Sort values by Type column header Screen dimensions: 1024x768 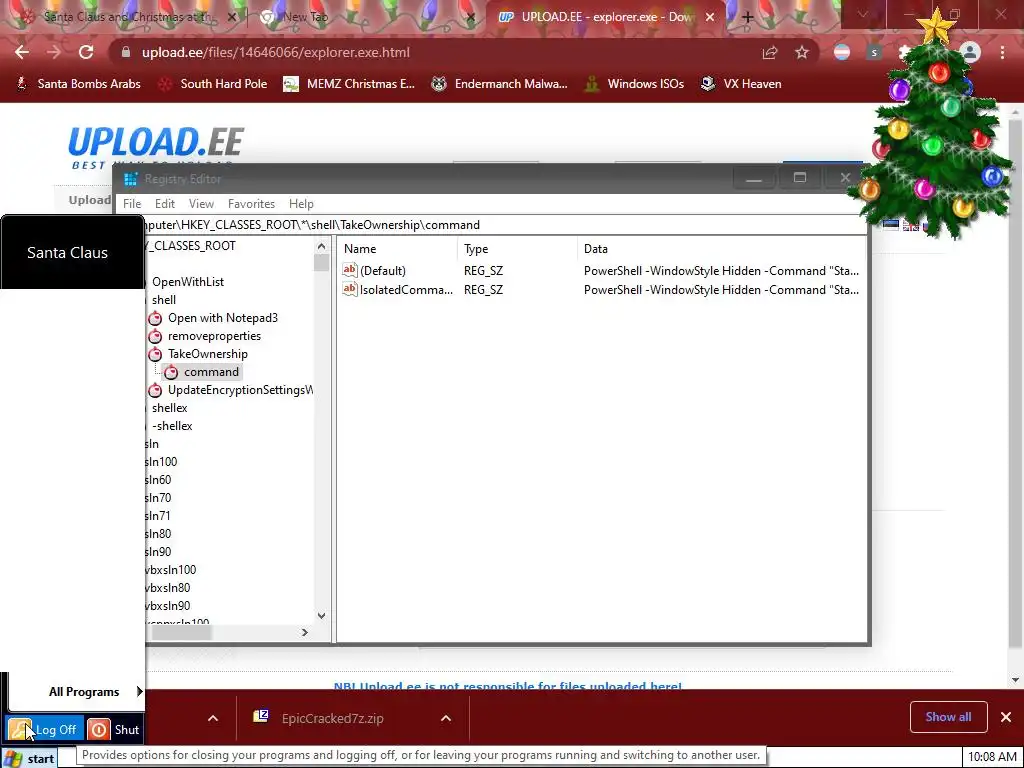[x=517, y=249]
